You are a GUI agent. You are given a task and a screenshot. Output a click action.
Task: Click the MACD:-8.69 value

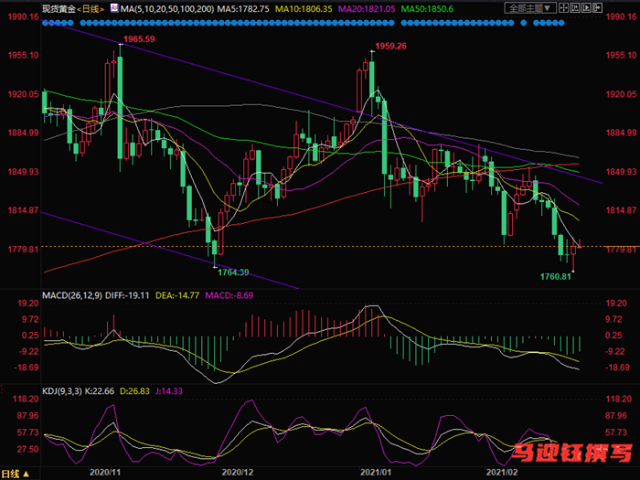(x=229, y=295)
